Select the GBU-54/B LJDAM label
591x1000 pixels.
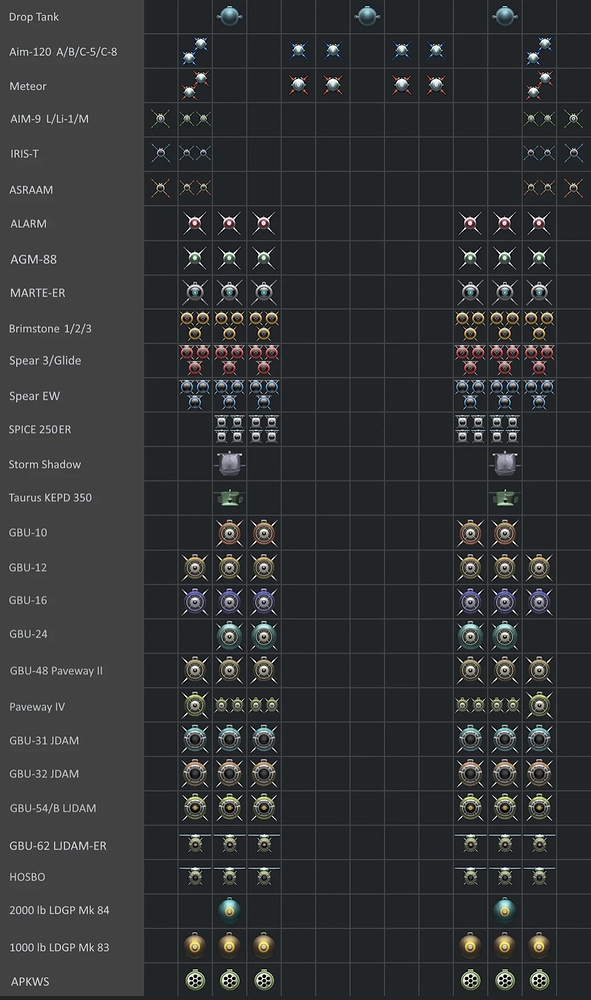click(x=53, y=808)
